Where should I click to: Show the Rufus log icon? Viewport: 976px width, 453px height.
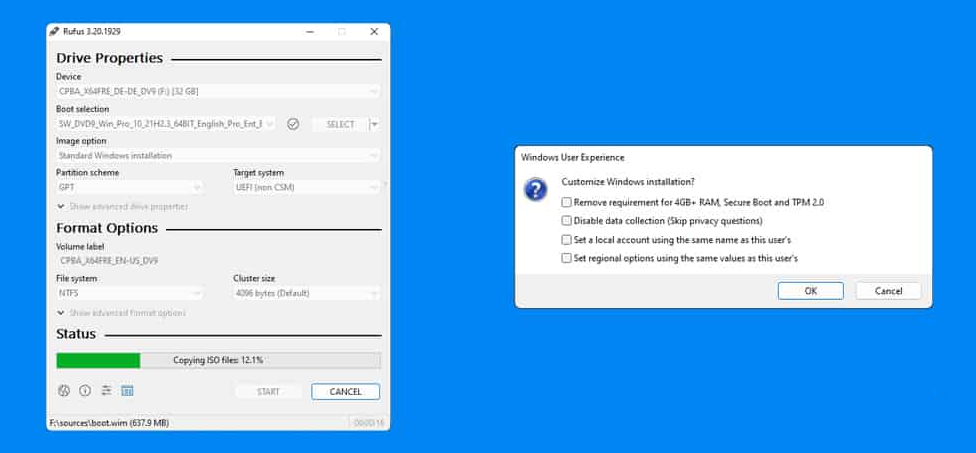point(127,391)
